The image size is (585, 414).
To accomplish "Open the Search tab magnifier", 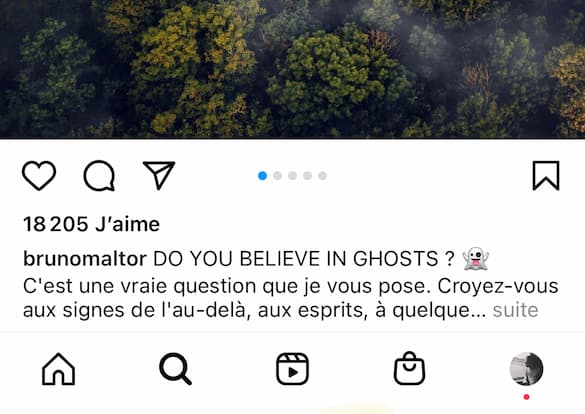I will coord(175,369).
